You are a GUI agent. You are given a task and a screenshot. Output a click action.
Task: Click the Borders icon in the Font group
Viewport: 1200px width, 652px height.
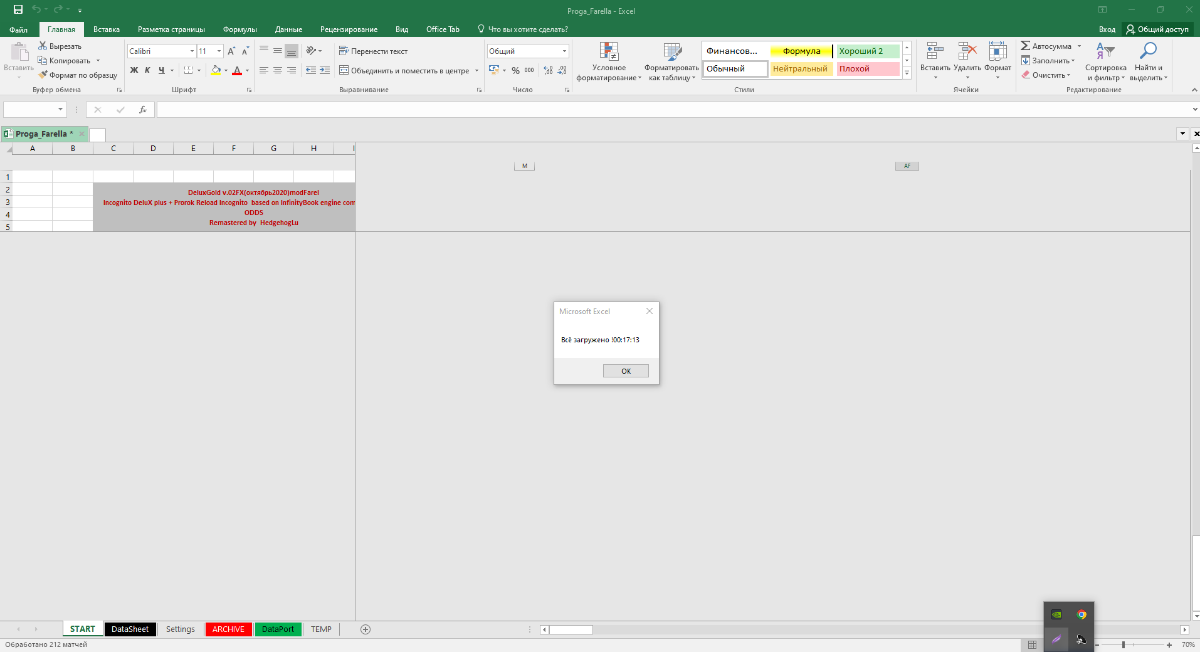click(187, 70)
